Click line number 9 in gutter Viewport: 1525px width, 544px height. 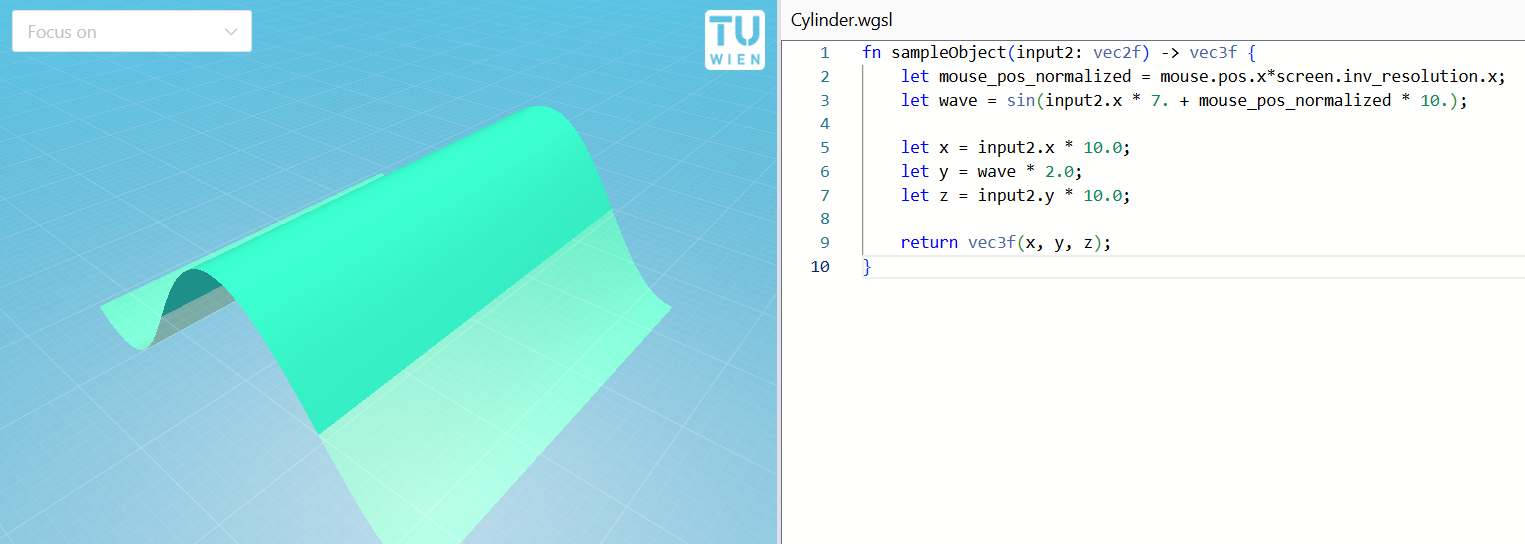[x=823, y=242]
